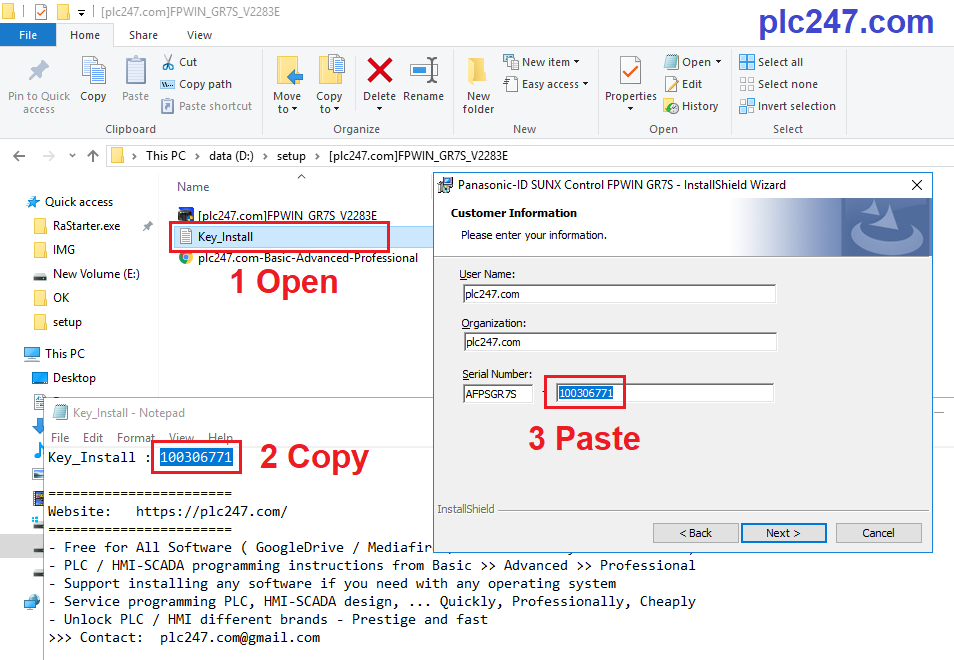Click Select all in ribbon
This screenshot has height=660, width=954.
(771, 62)
